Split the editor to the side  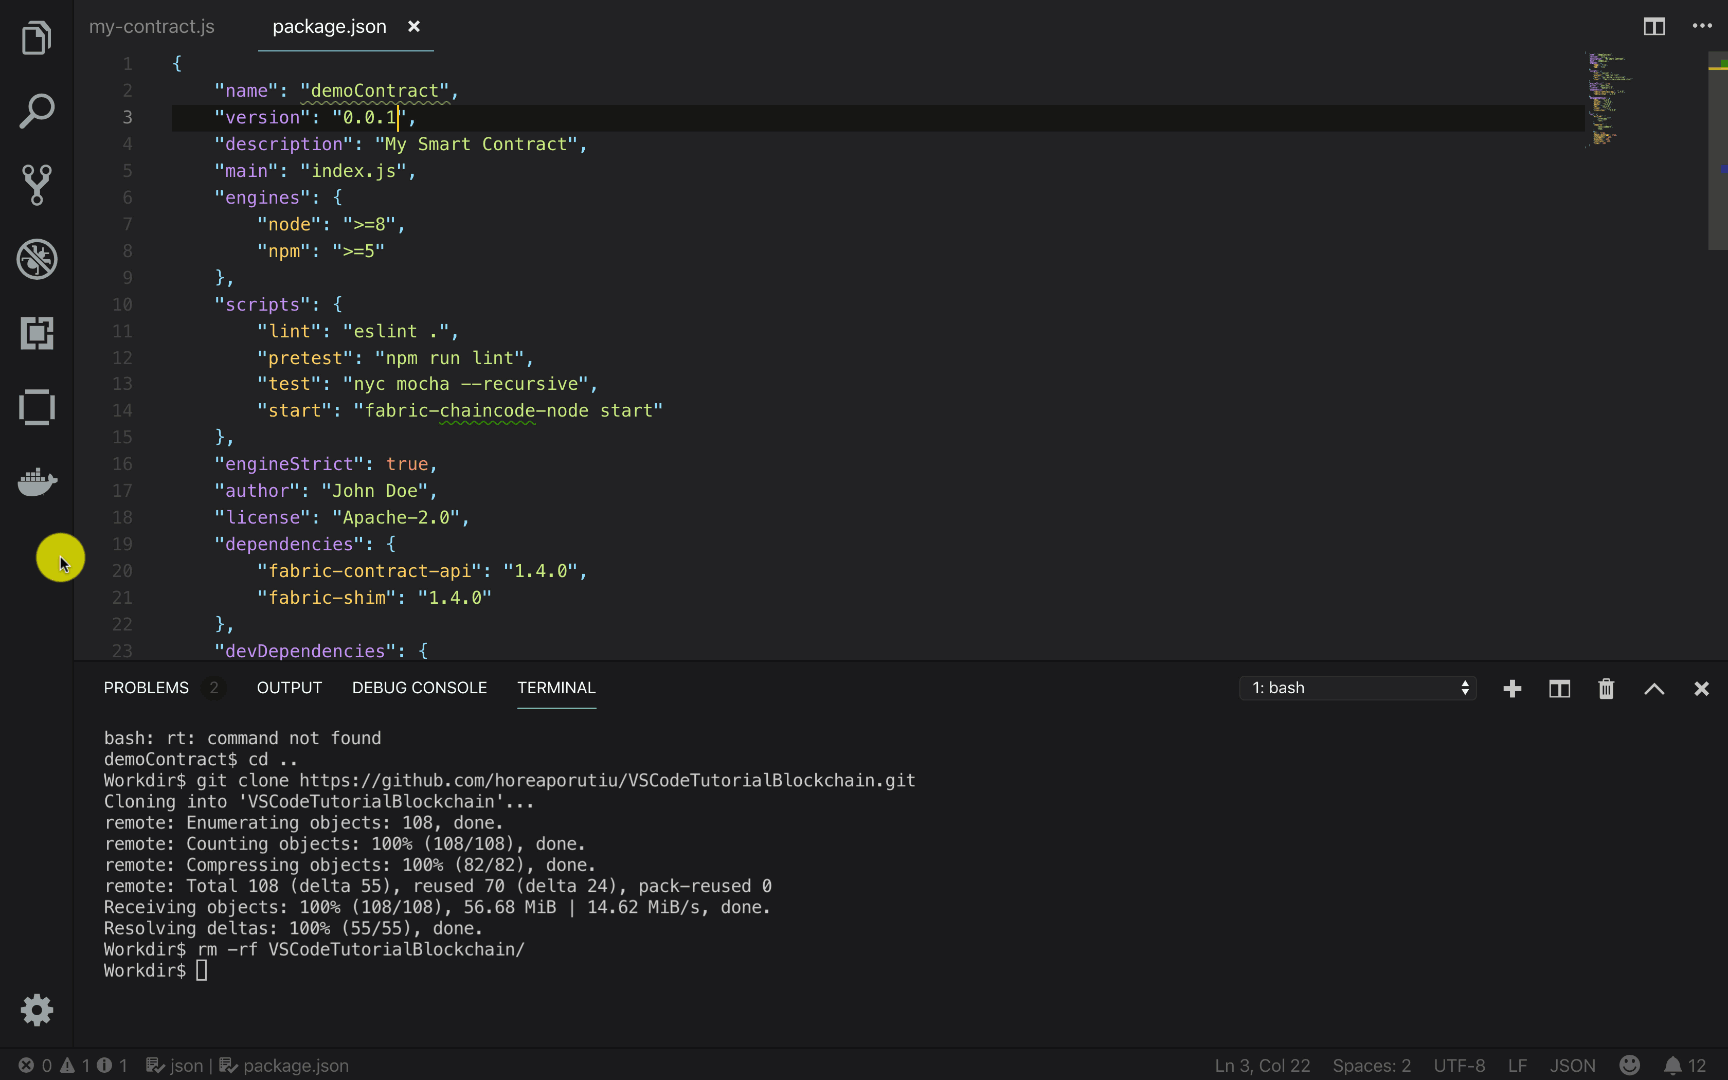point(1654,27)
